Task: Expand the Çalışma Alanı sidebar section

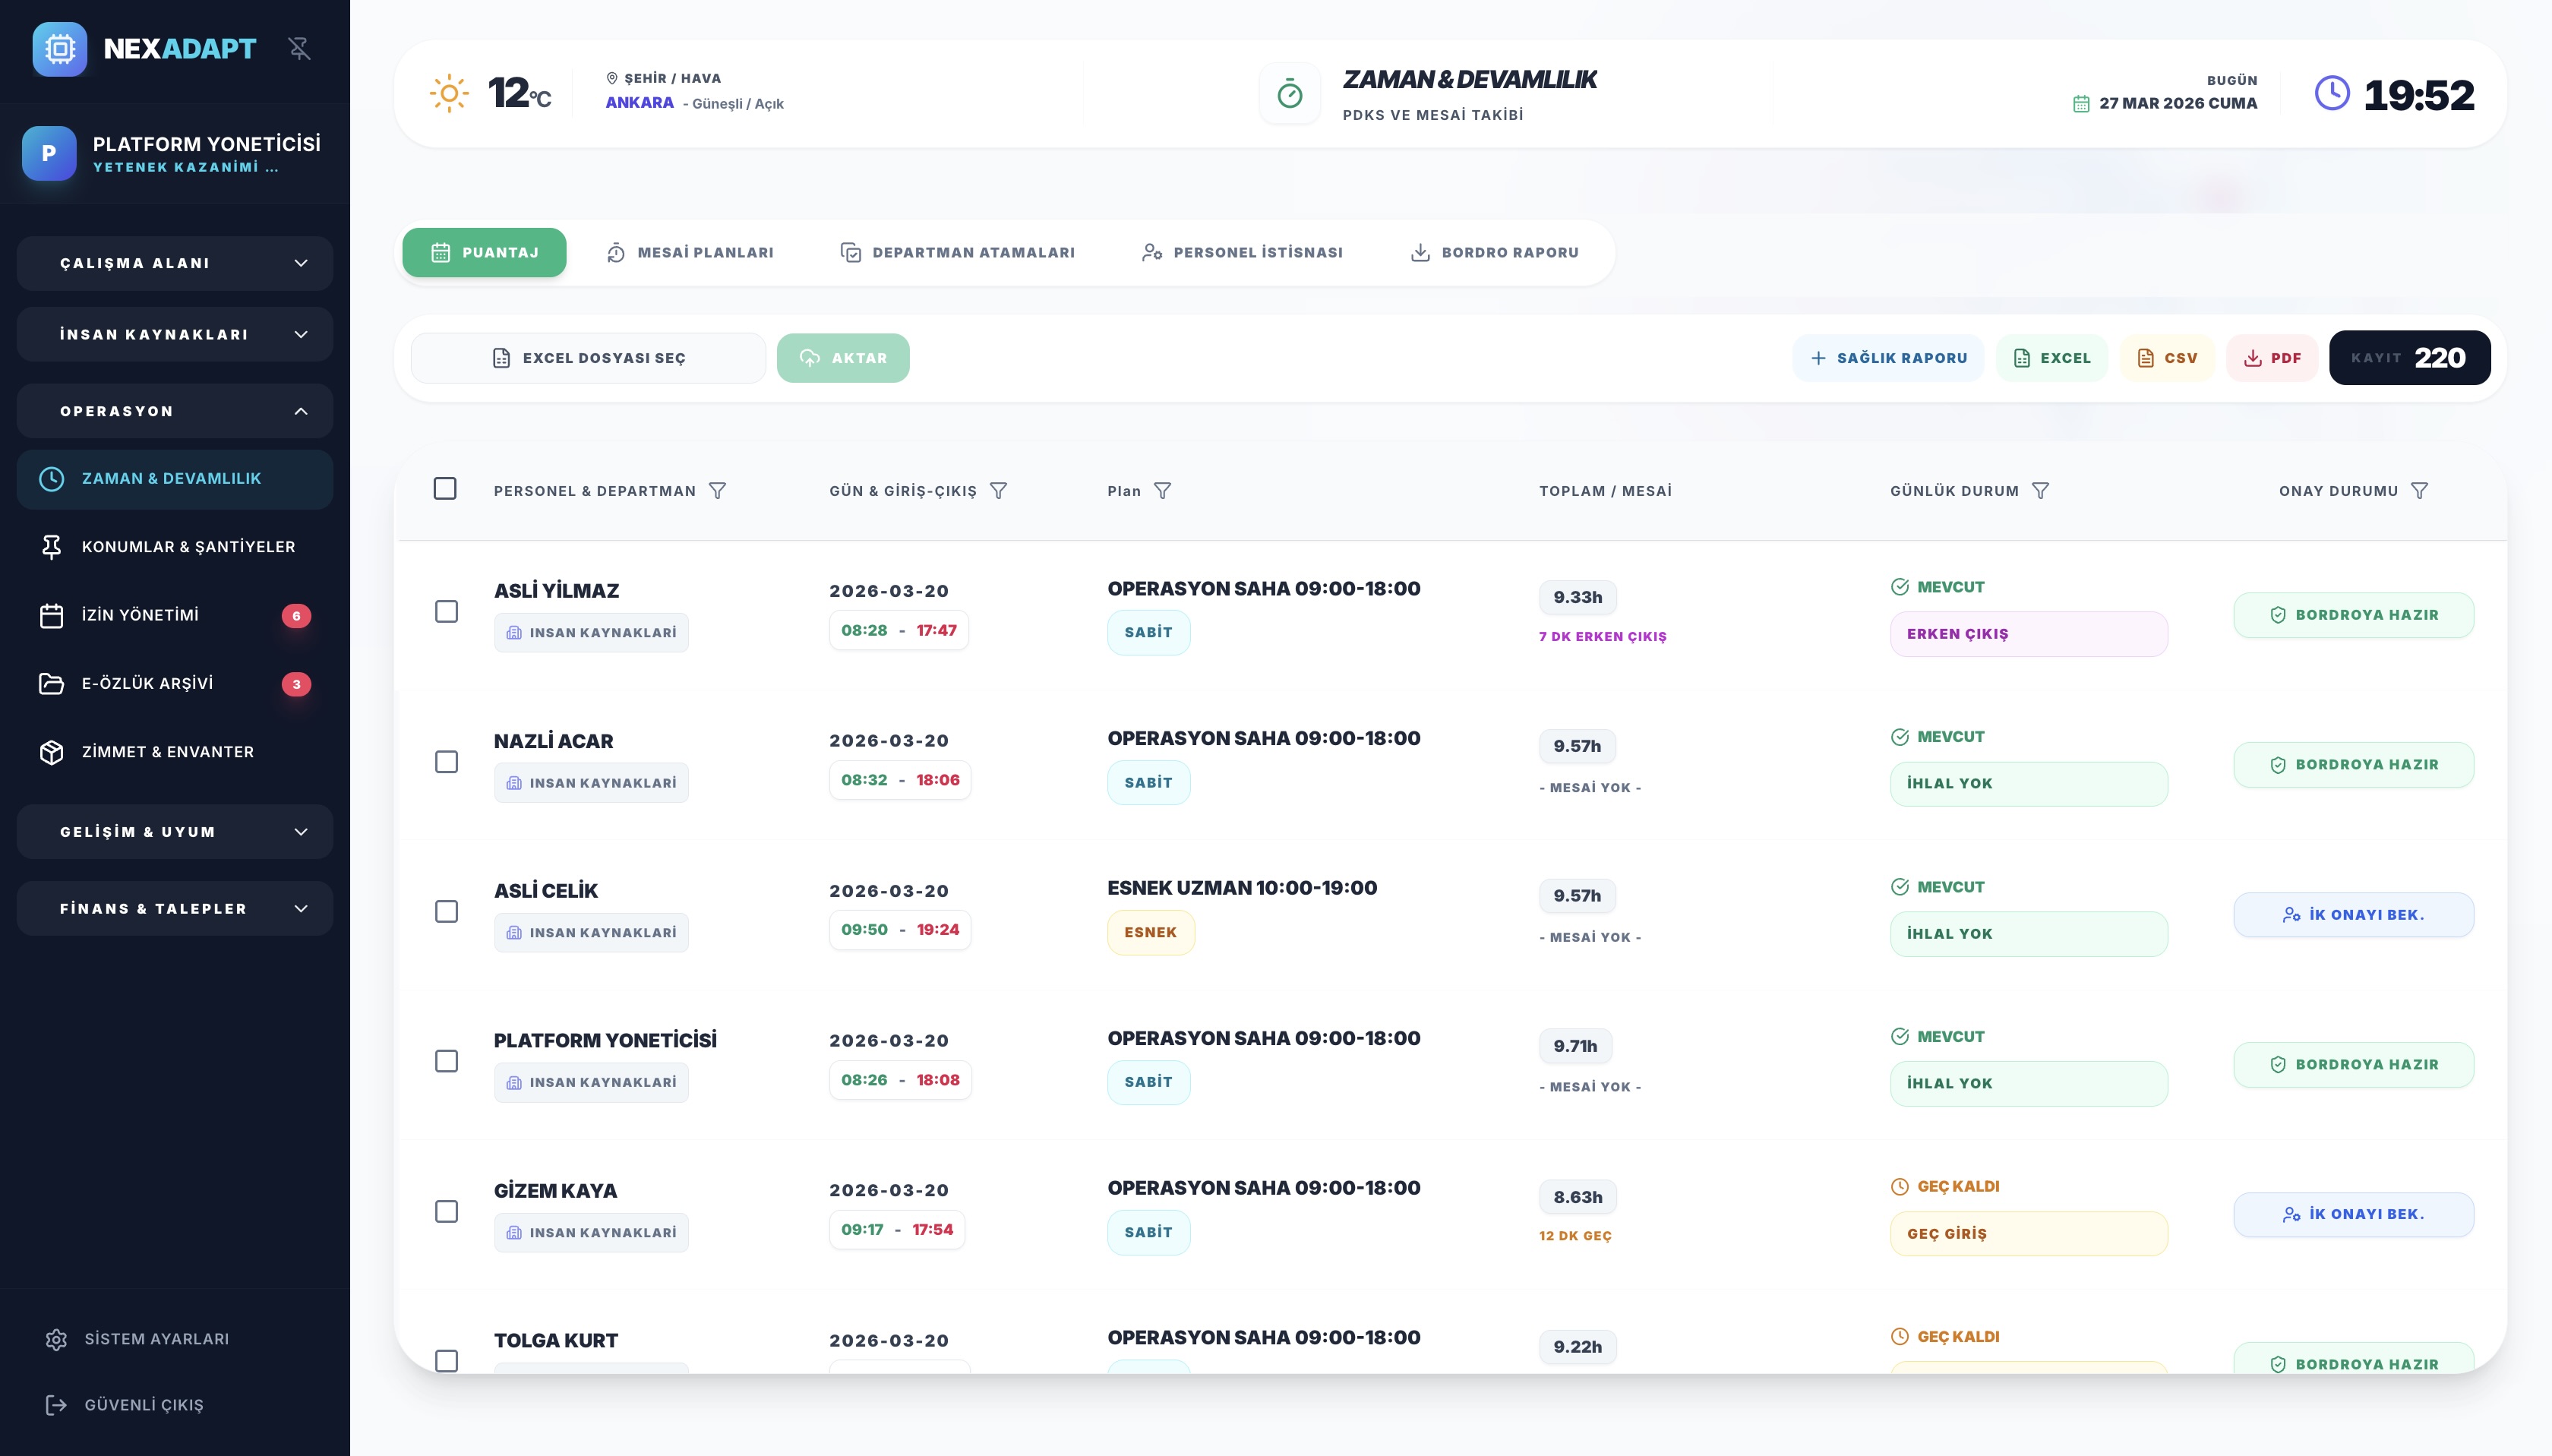Action: click(x=175, y=263)
